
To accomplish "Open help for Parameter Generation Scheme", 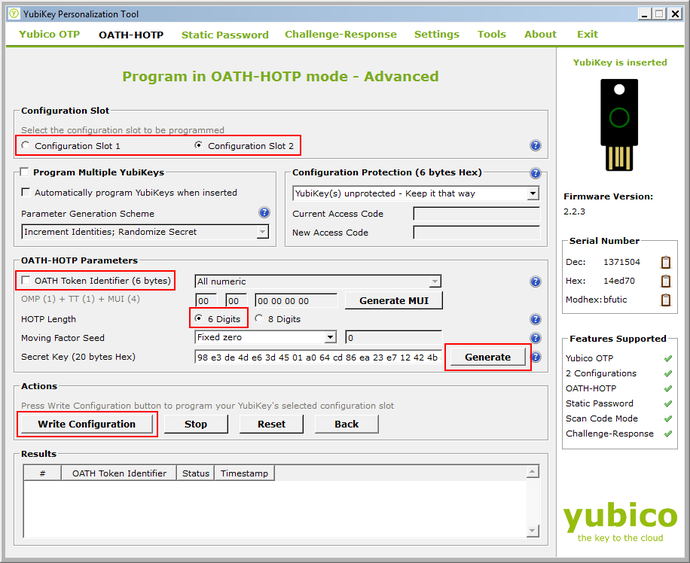I will pos(264,213).
